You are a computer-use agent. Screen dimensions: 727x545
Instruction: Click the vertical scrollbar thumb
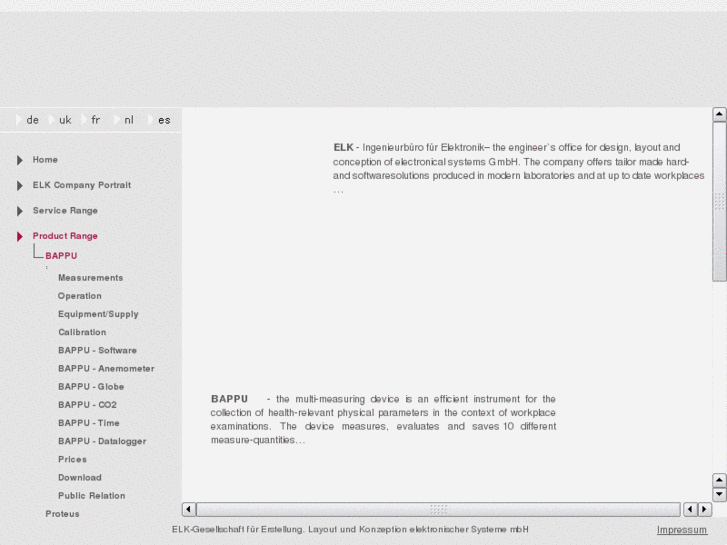click(x=719, y=201)
